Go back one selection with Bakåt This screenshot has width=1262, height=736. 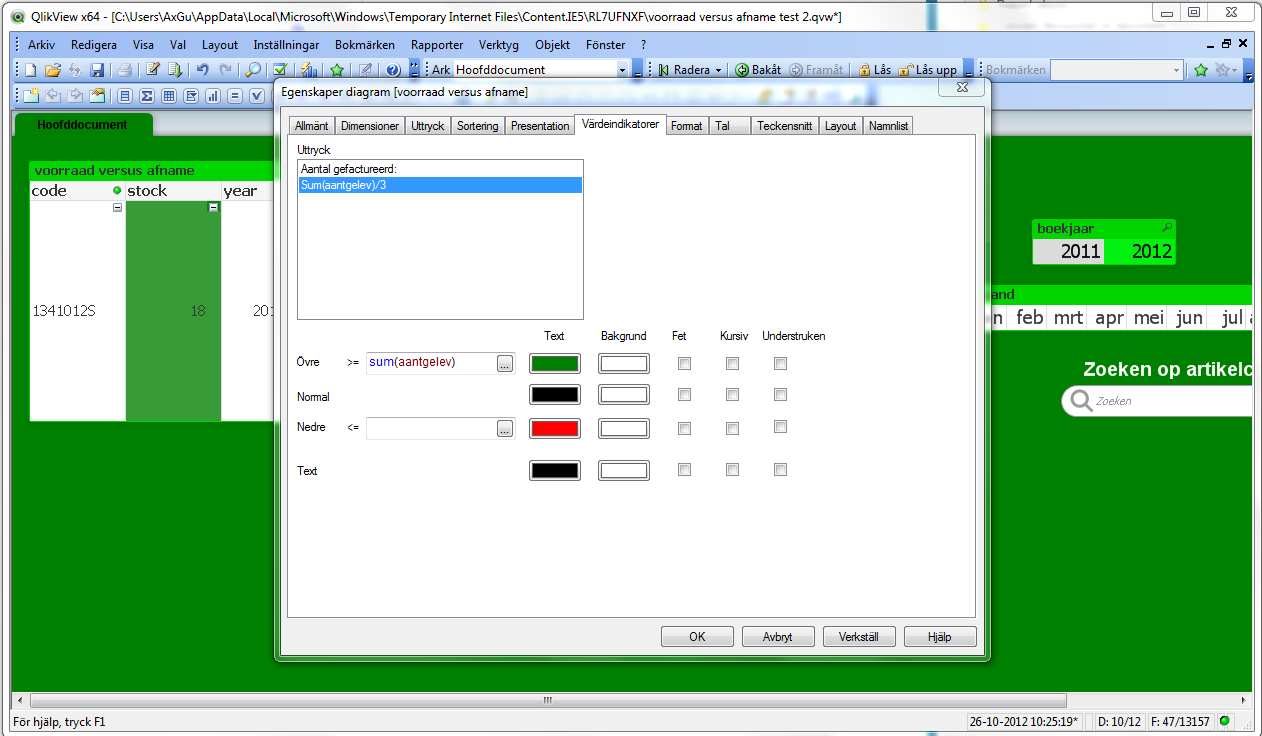coord(758,70)
